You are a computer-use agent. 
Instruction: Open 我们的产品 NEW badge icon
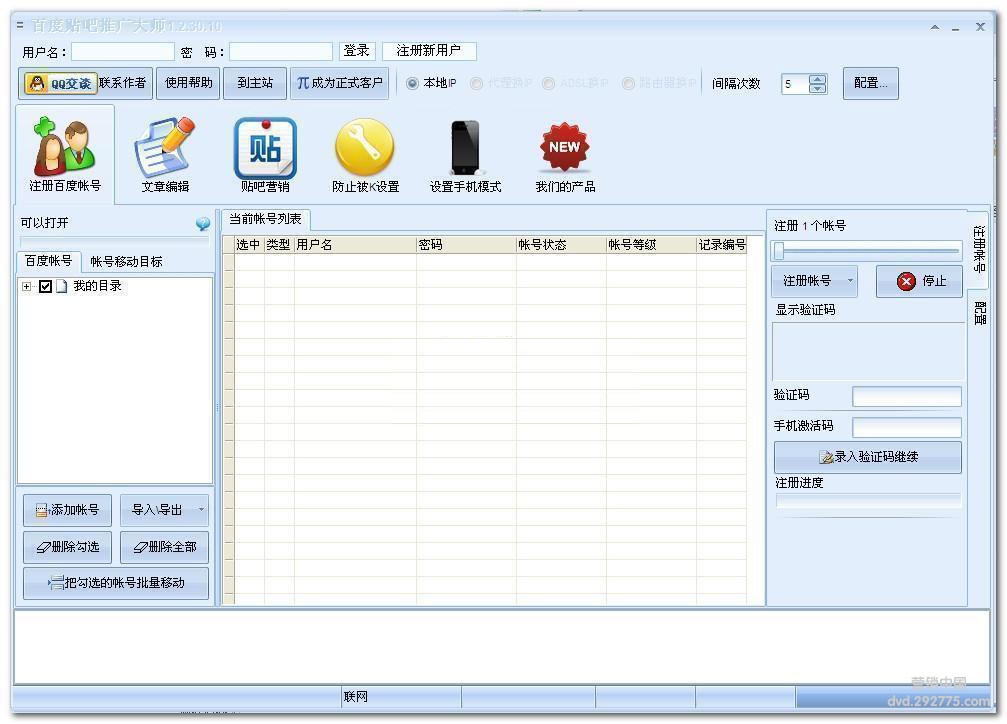point(565,150)
